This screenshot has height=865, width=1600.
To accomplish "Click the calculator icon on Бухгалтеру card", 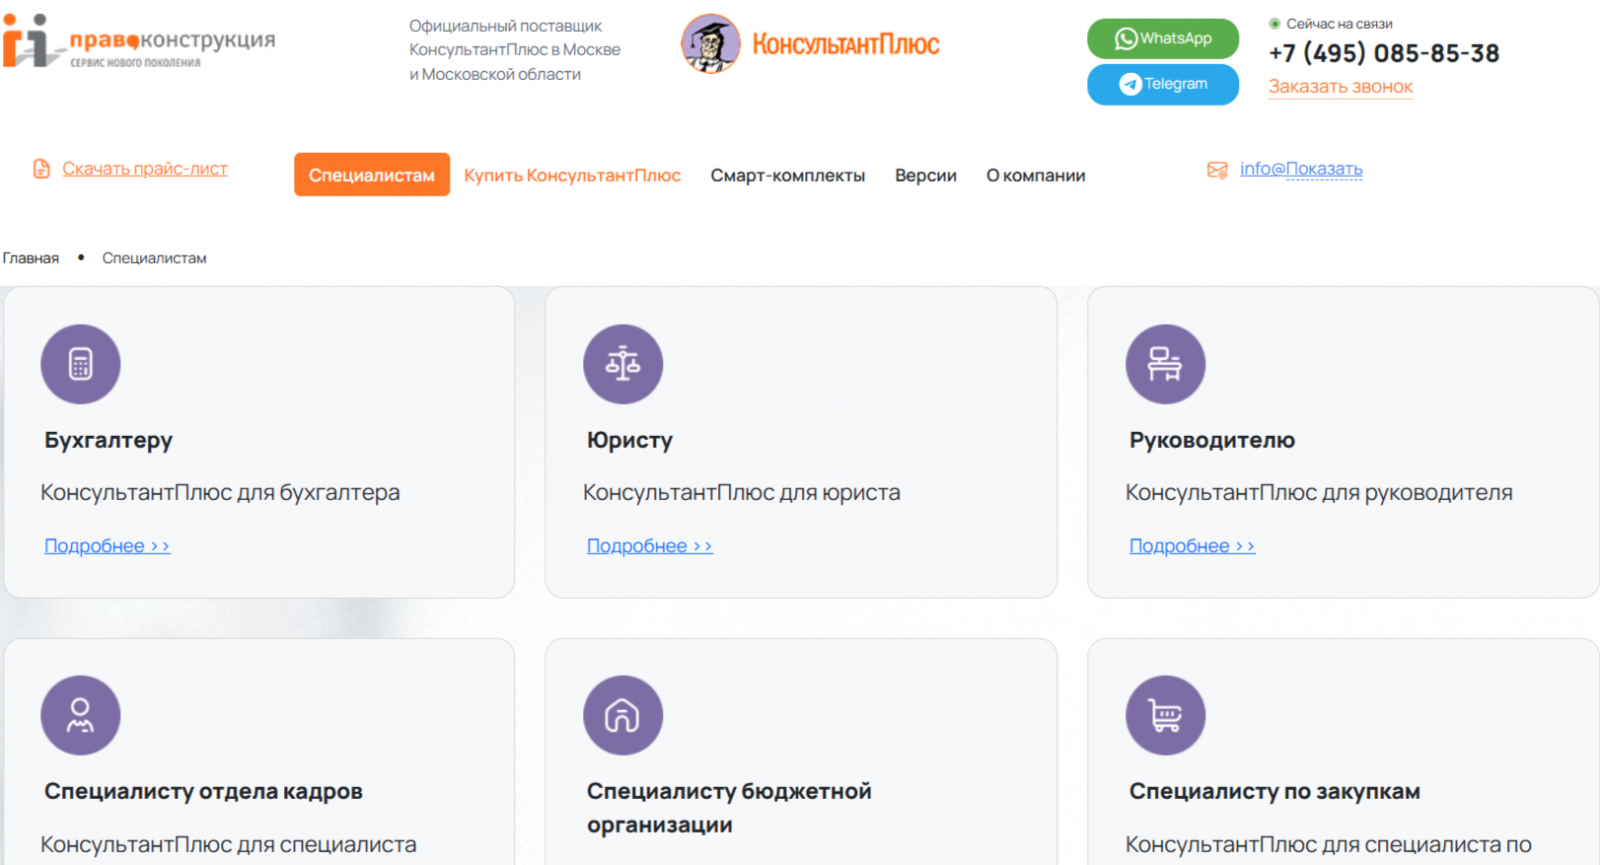I will (81, 364).
